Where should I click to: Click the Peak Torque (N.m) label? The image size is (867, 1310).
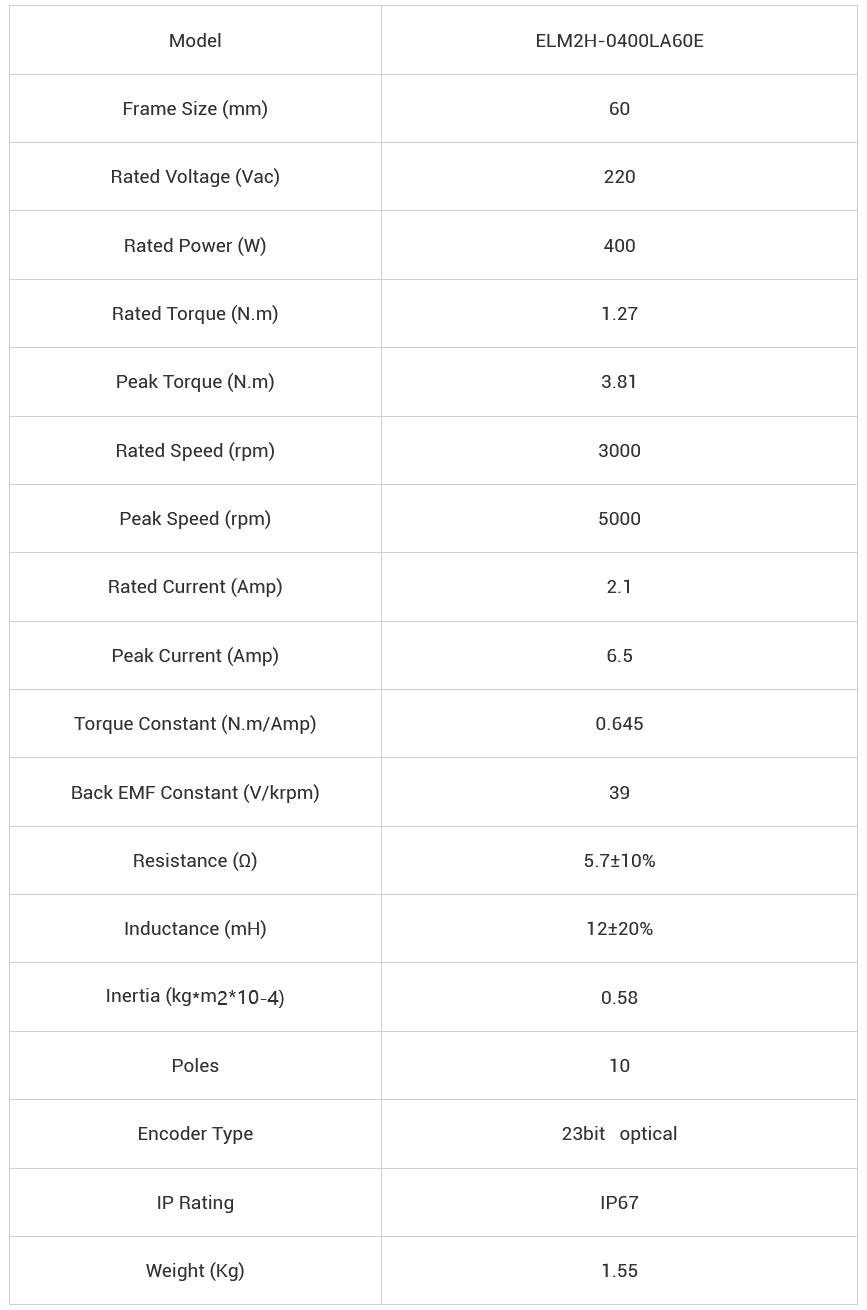[x=195, y=382]
